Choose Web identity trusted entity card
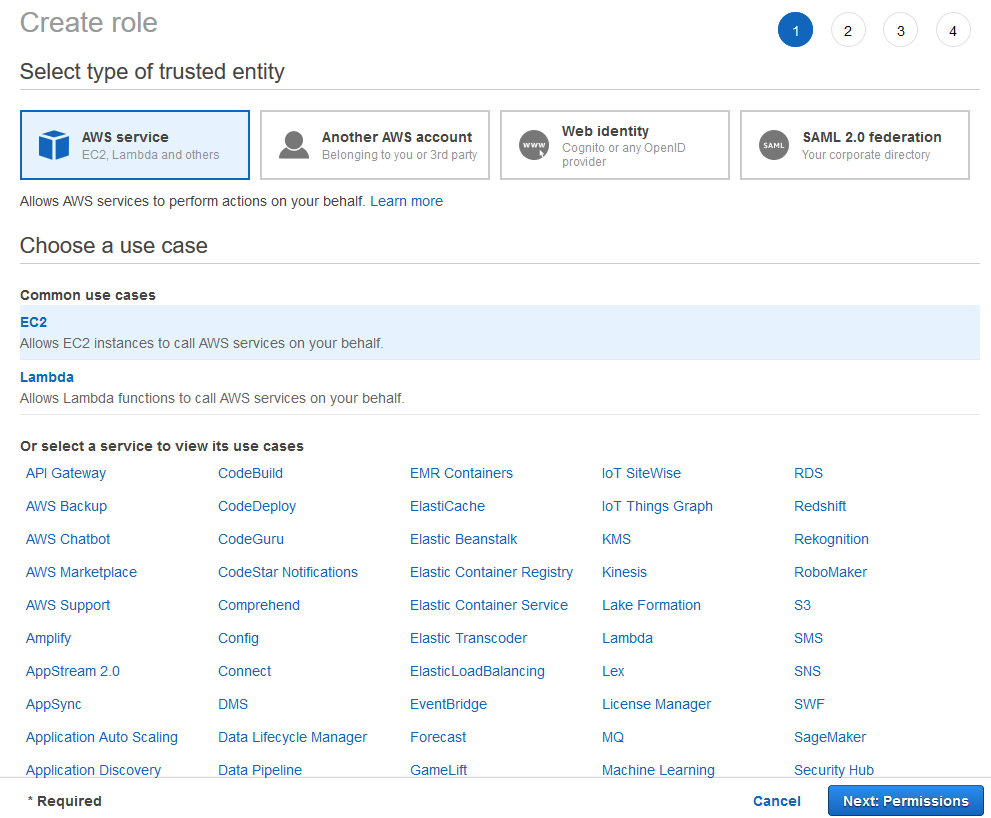991x818 pixels. pos(615,145)
